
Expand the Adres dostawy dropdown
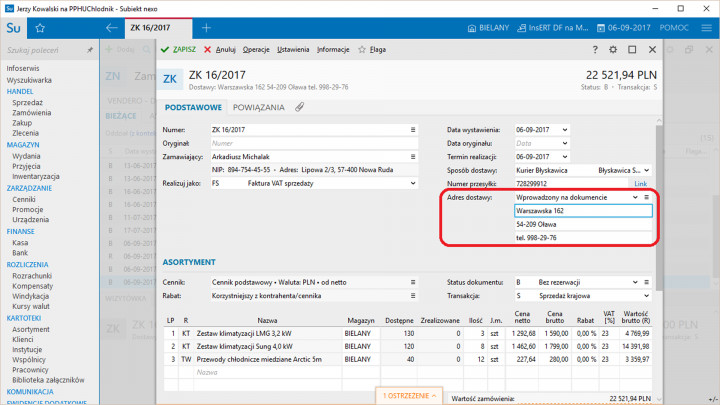click(x=634, y=198)
